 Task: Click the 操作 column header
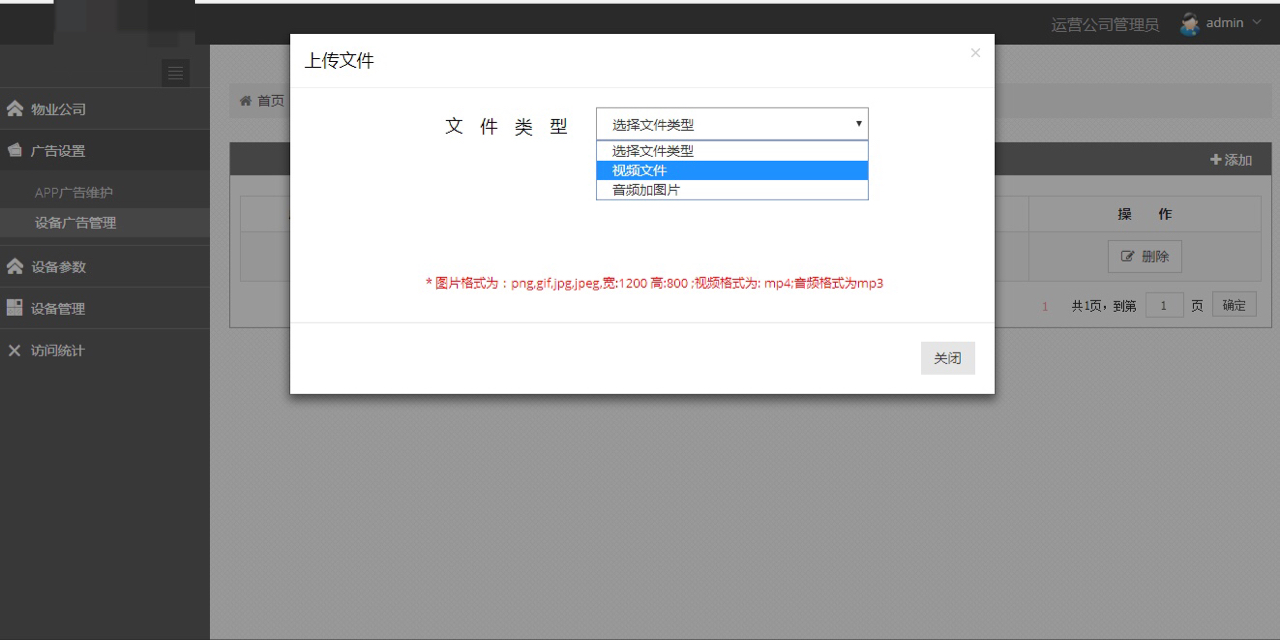pyautogui.click(x=1145, y=214)
